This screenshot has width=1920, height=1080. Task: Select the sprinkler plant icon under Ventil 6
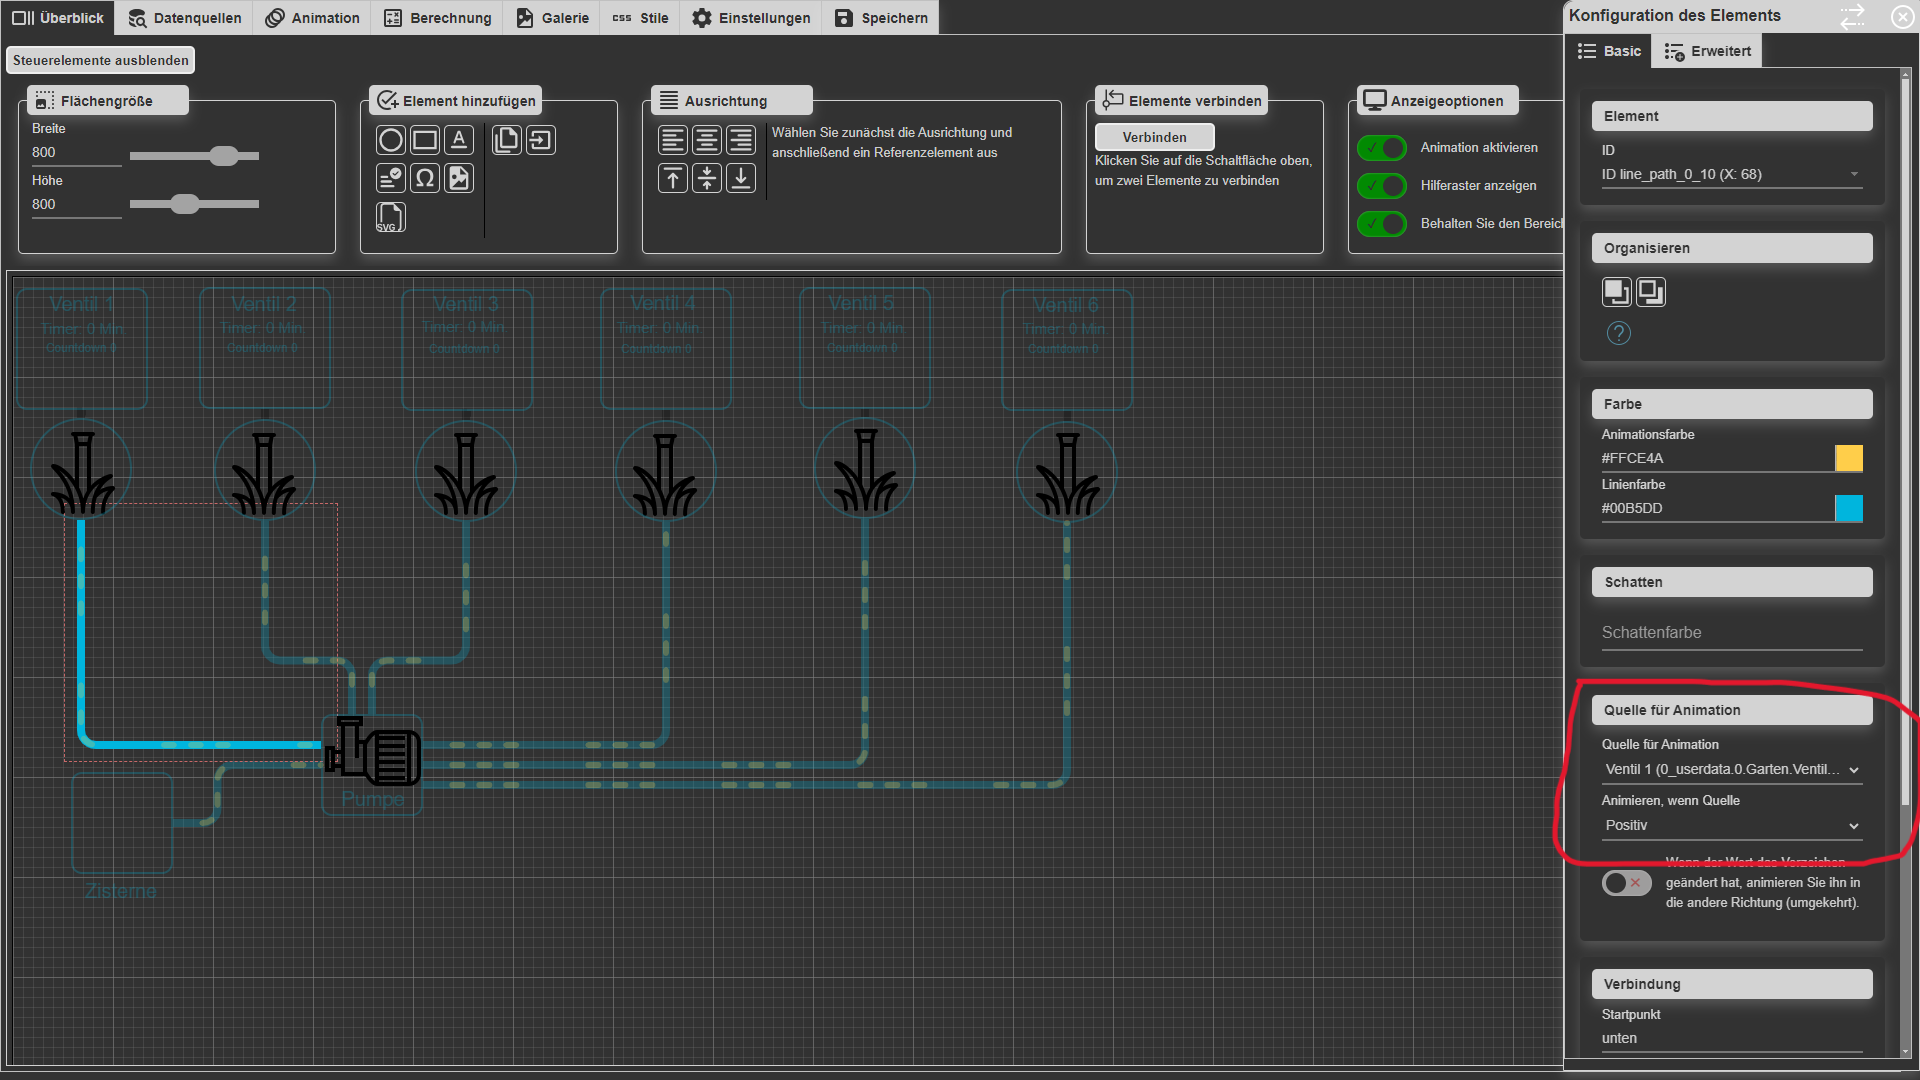tap(1067, 472)
